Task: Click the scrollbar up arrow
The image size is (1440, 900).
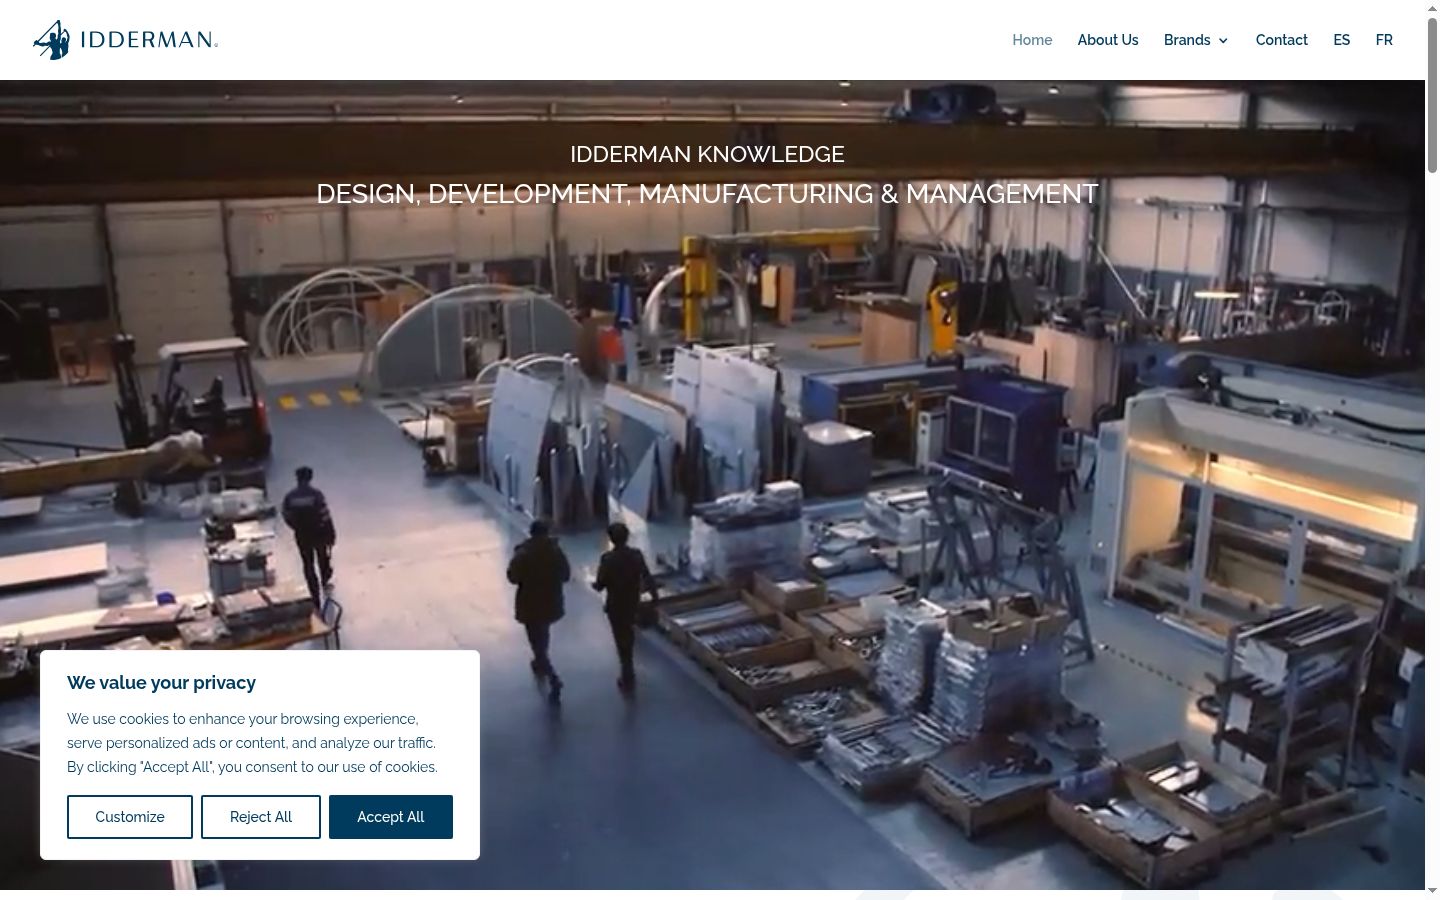Action: (1432, 8)
